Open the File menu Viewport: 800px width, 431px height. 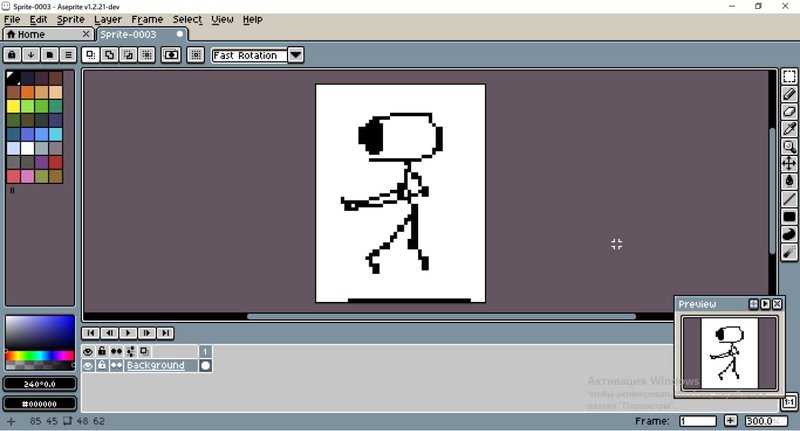tap(12, 19)
